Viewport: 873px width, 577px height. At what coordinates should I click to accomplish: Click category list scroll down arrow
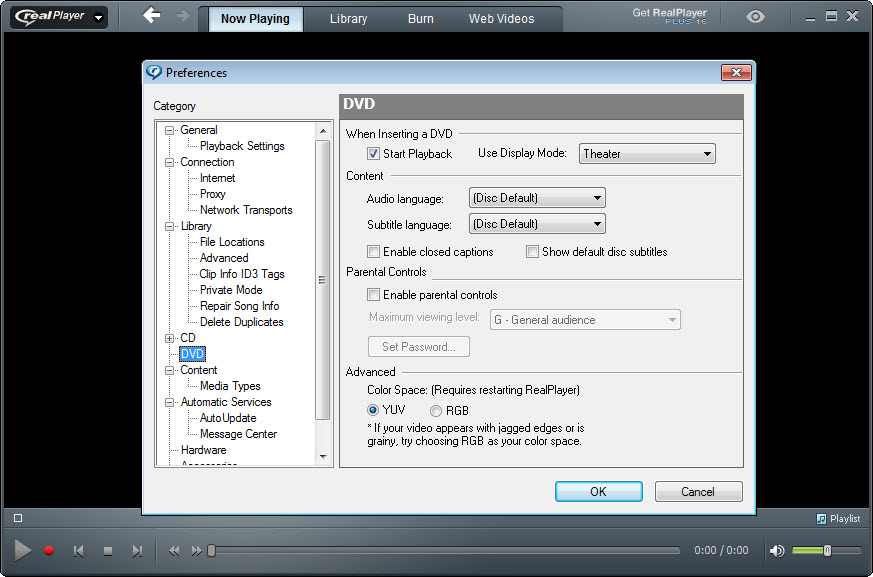coord(323,457)
